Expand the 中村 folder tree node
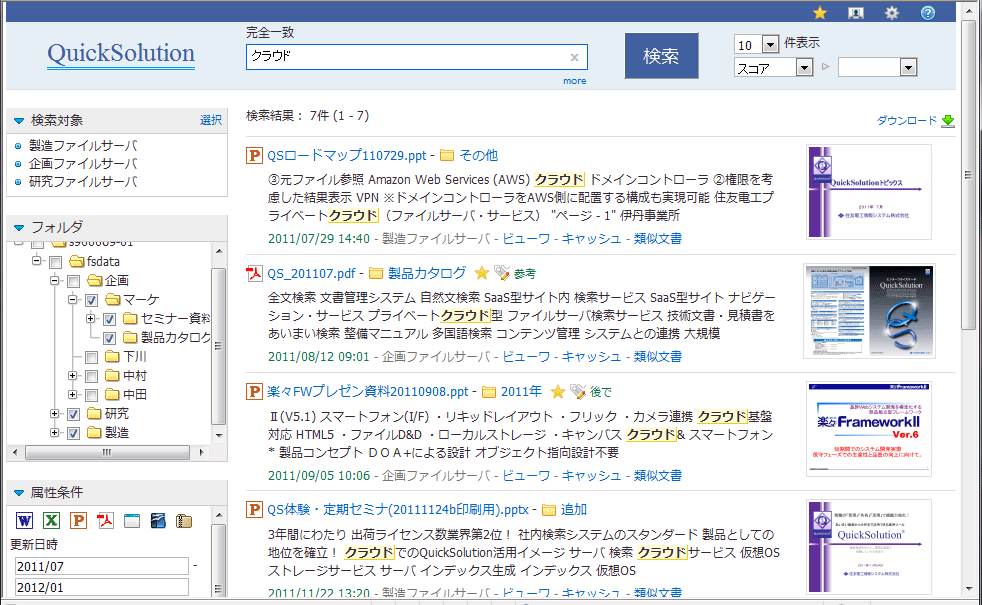This screenshot has width=982, height=605. pos(73,376)
